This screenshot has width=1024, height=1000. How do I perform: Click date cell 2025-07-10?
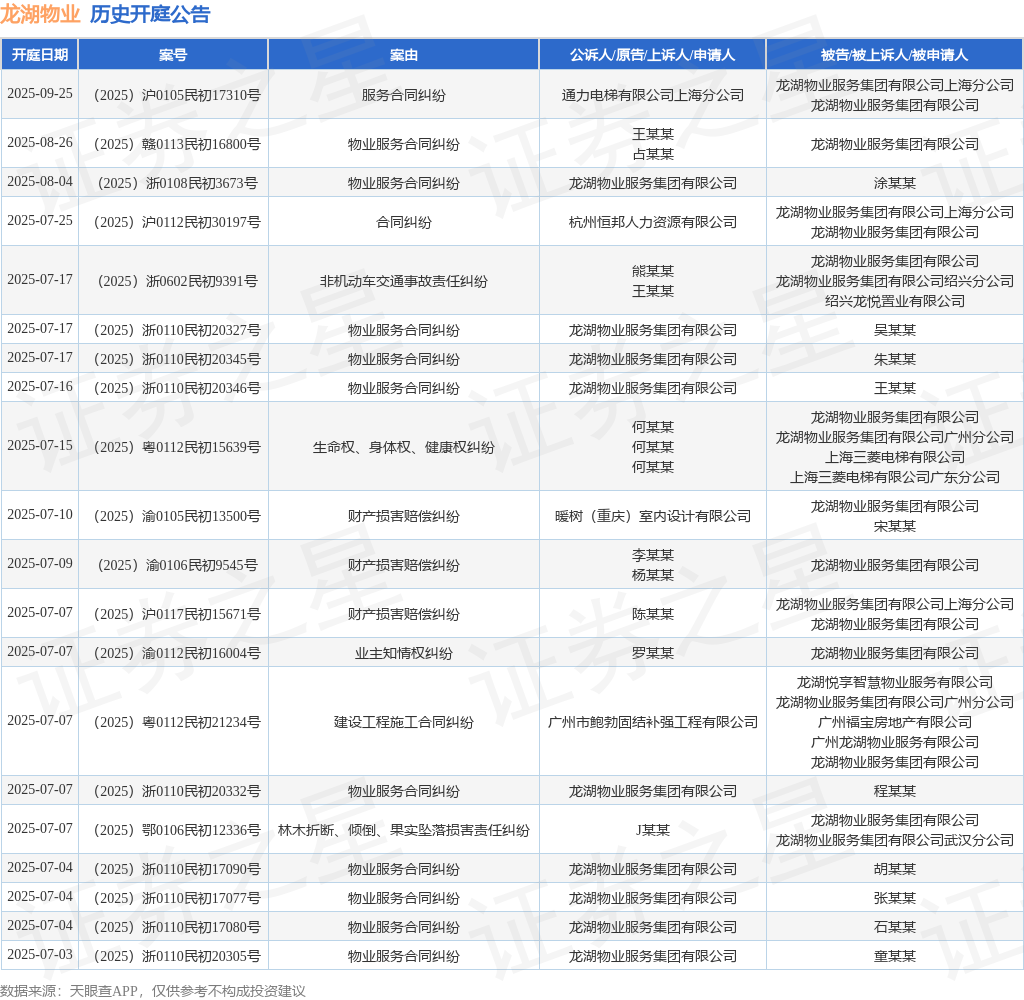(x=40, y=515)
